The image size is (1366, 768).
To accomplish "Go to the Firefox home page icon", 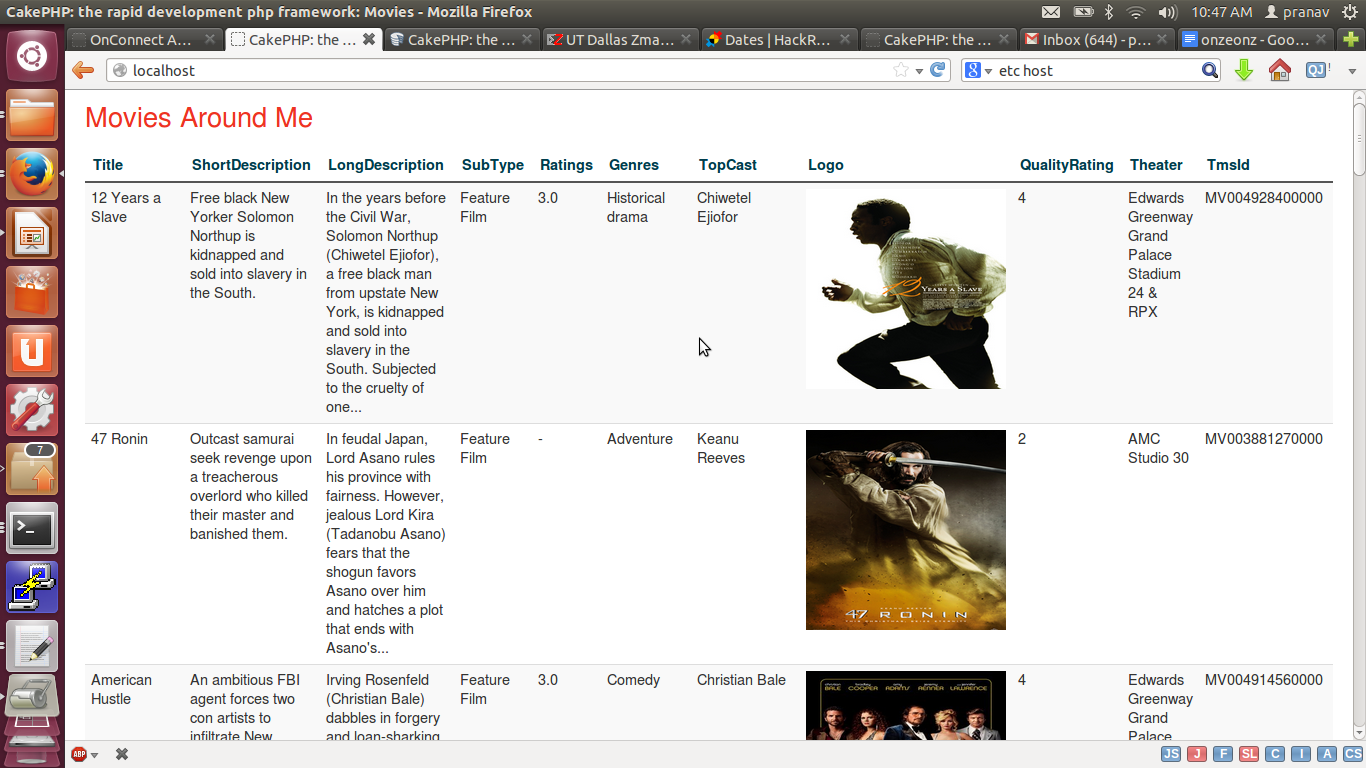I will 1279,70.
